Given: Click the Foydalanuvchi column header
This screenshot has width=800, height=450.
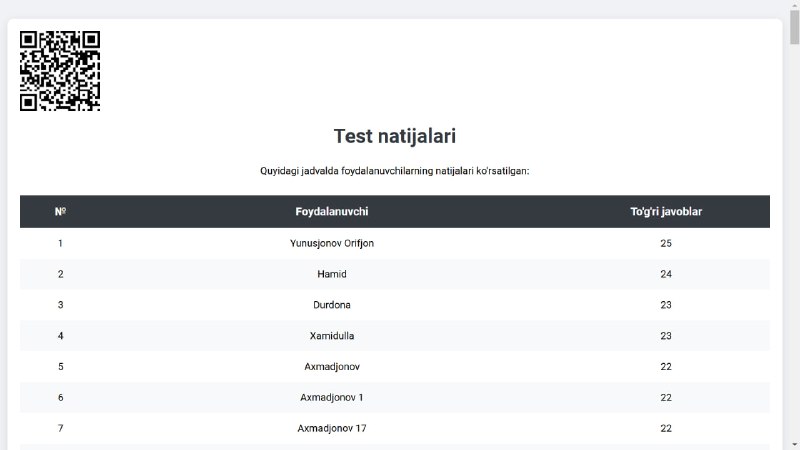Looking at the screenshot, I should (332, 212).
